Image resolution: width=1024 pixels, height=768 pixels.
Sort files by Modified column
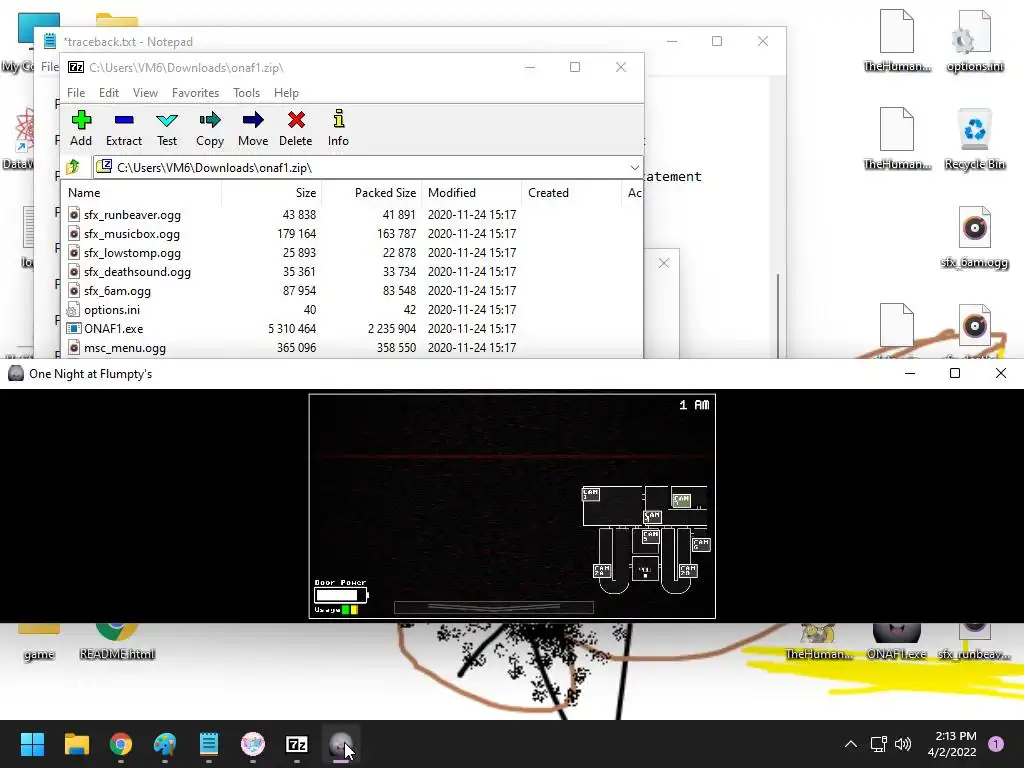[x=472, y=193]
